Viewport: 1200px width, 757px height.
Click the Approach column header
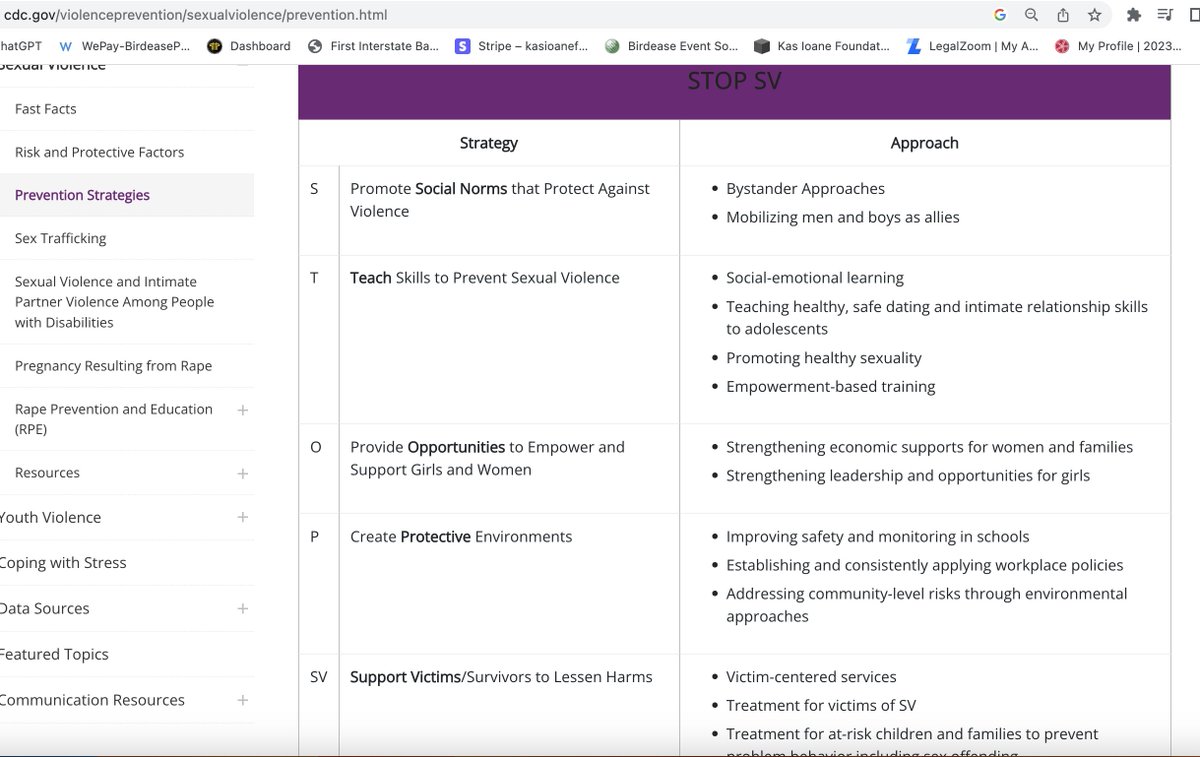pos(925,143)
